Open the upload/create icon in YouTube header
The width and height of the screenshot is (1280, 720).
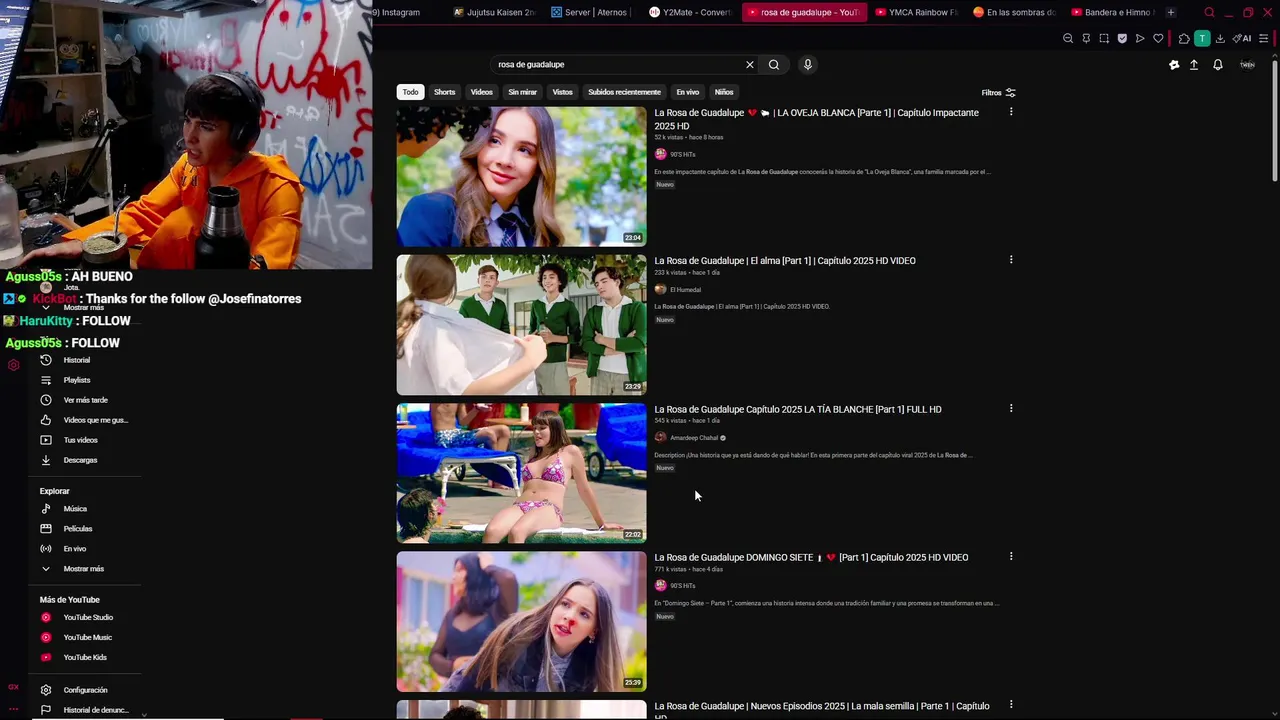pos(1194,65)
